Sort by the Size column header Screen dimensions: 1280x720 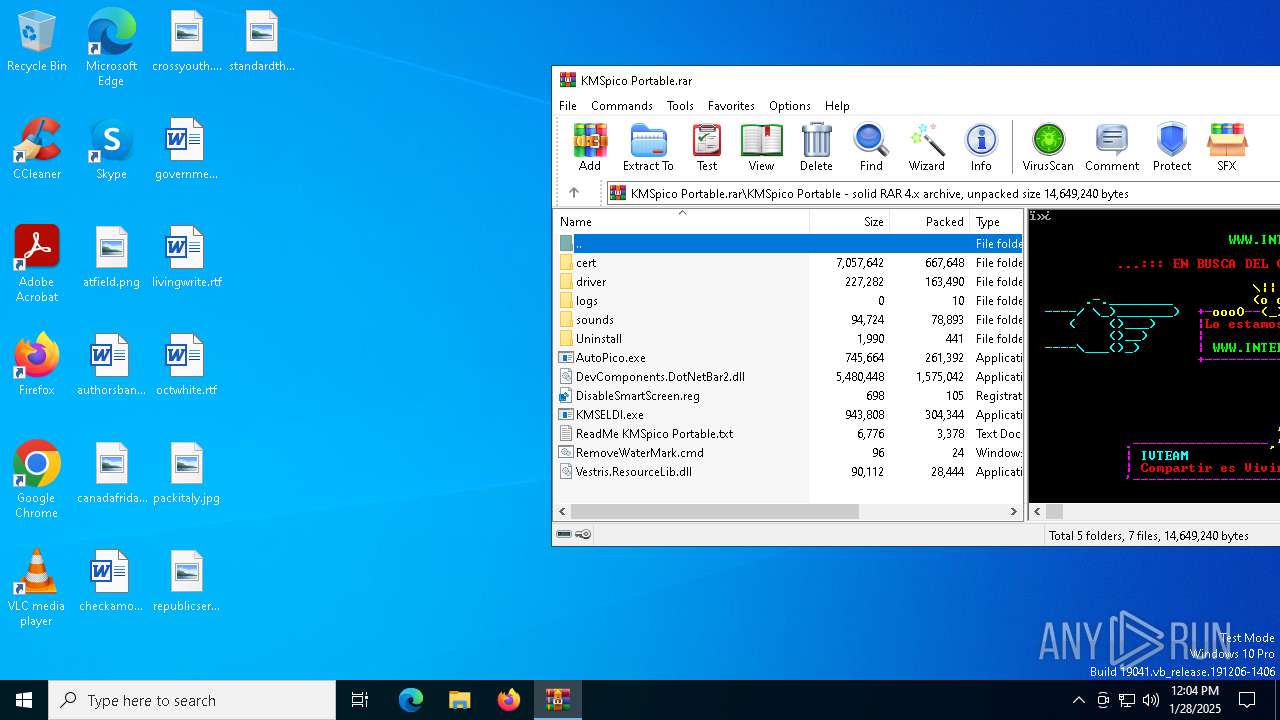[x=850, y=221]
